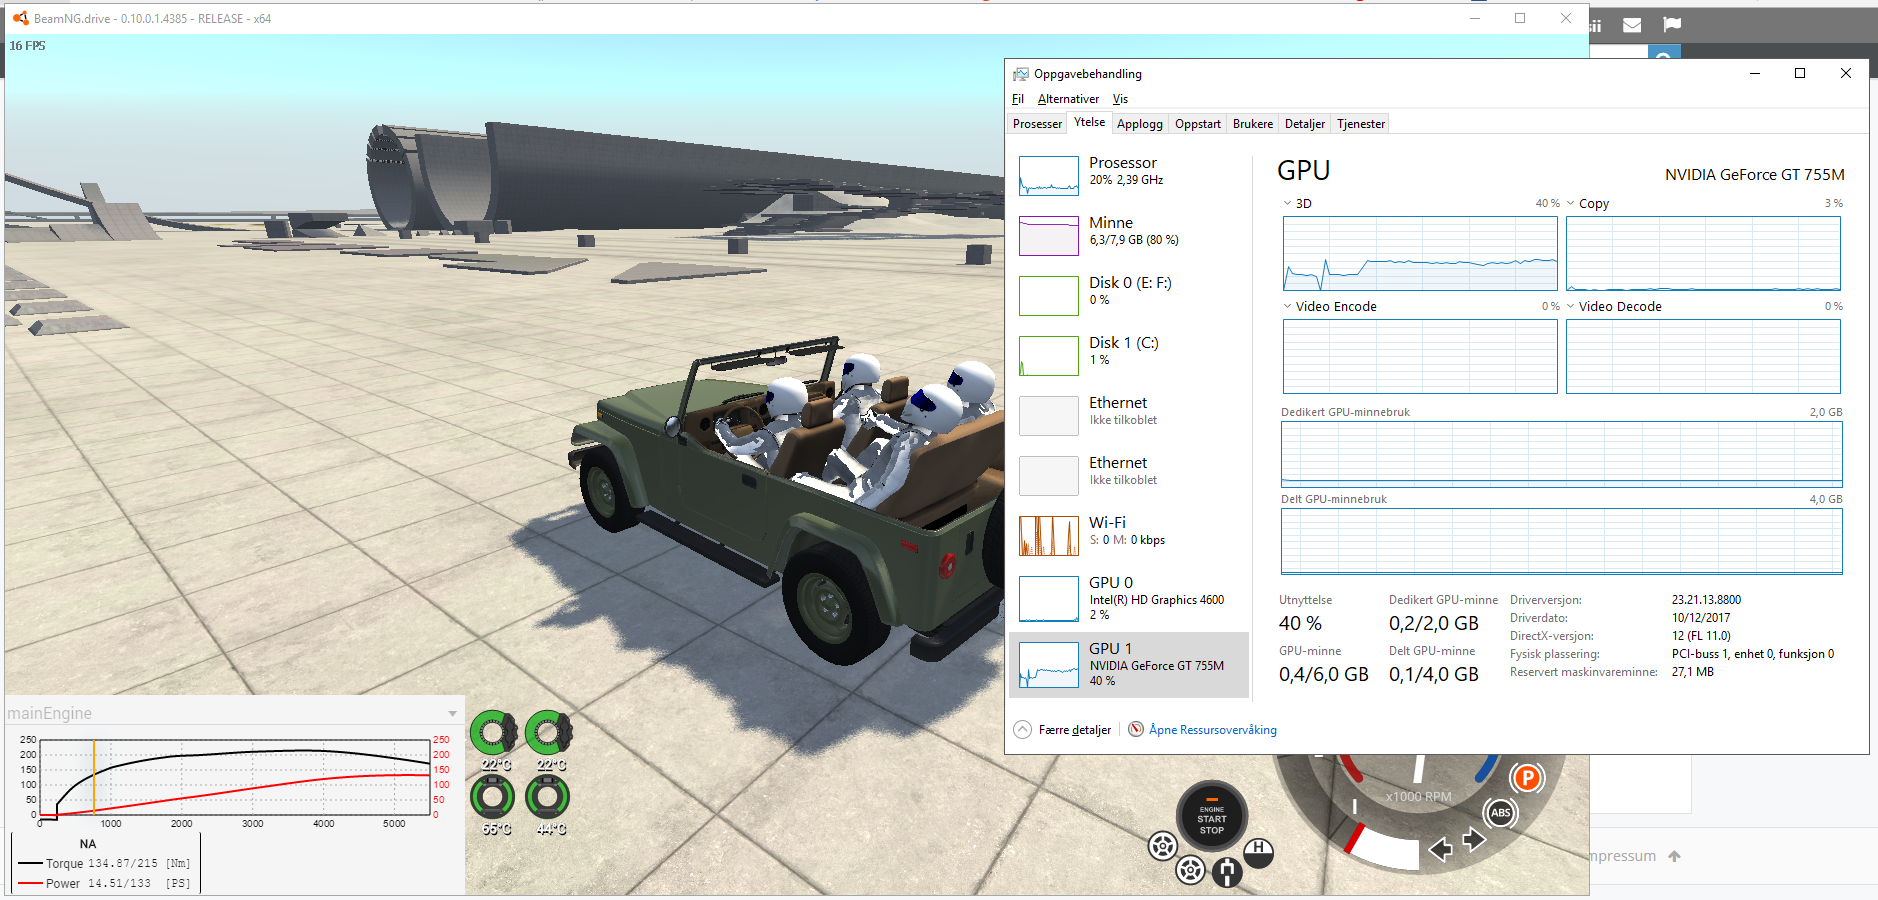Screen dimensions: 1878x900
Task: Select the Minne performance entry
Action: (x=1129, y=235)
